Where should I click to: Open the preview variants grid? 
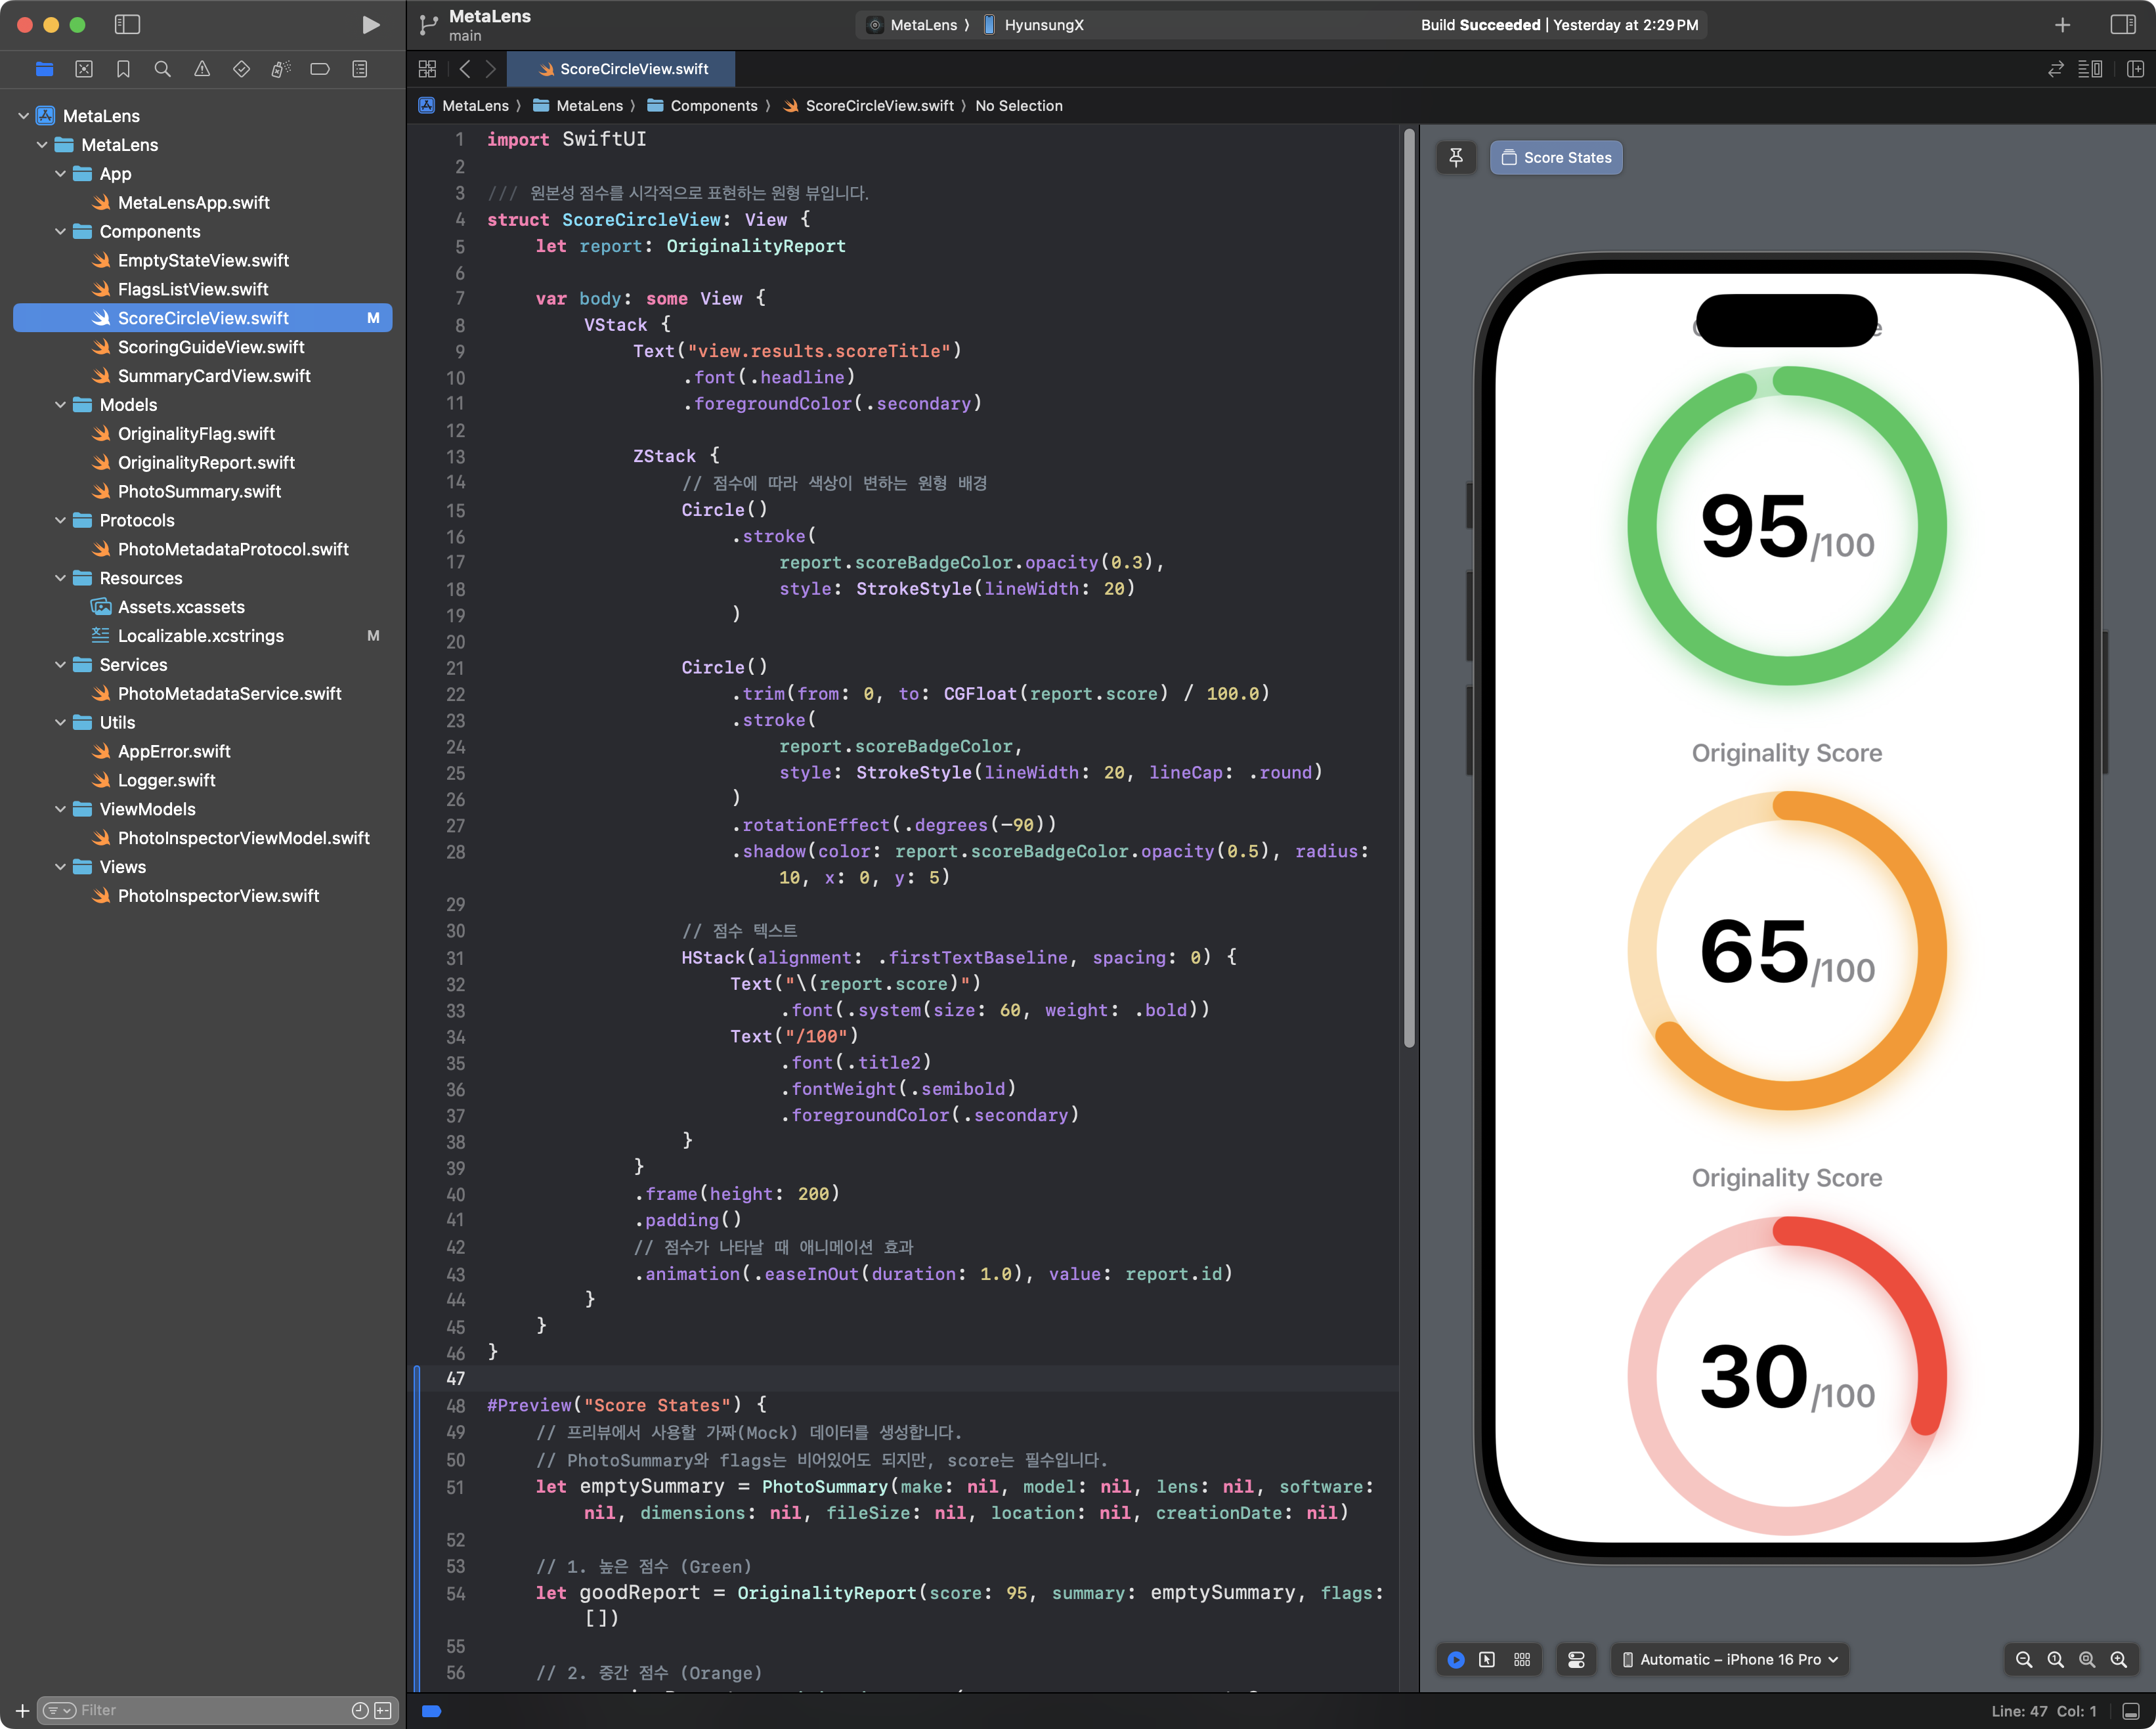(x=1522, y=1659)
